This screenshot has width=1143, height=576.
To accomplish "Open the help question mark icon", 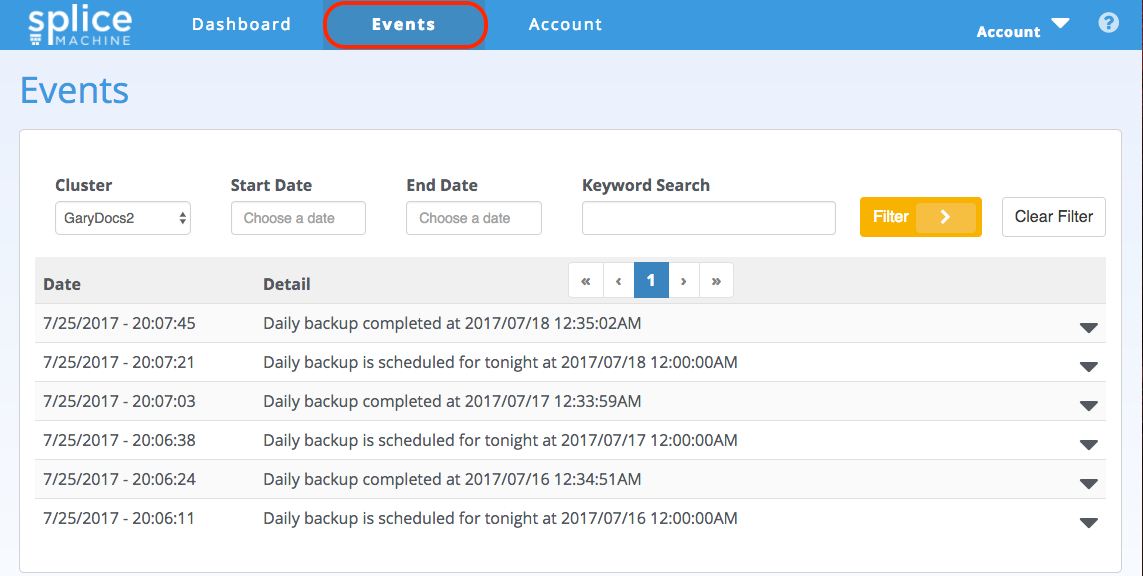I will [1108, 23].
